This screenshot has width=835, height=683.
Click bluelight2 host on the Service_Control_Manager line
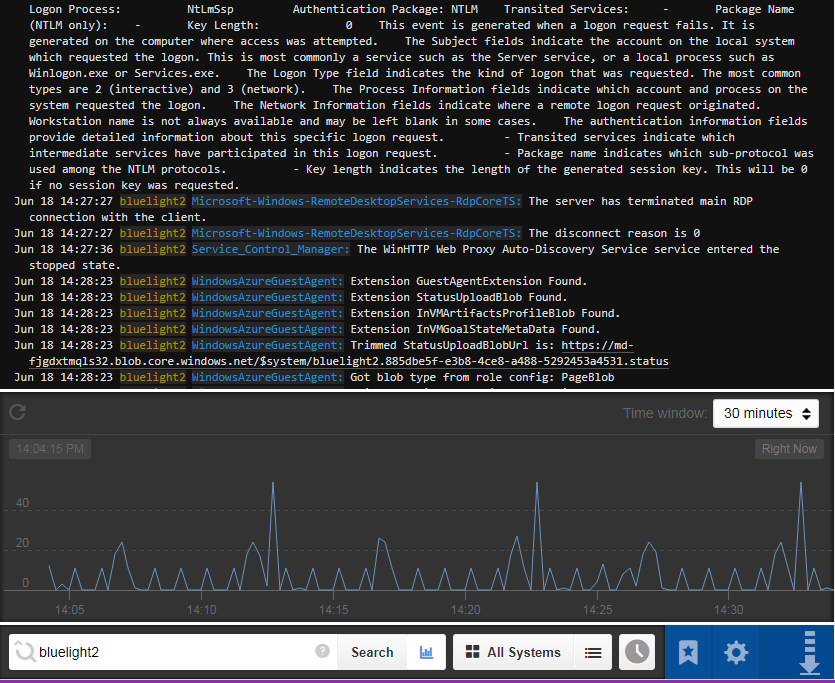click(152, 249)
